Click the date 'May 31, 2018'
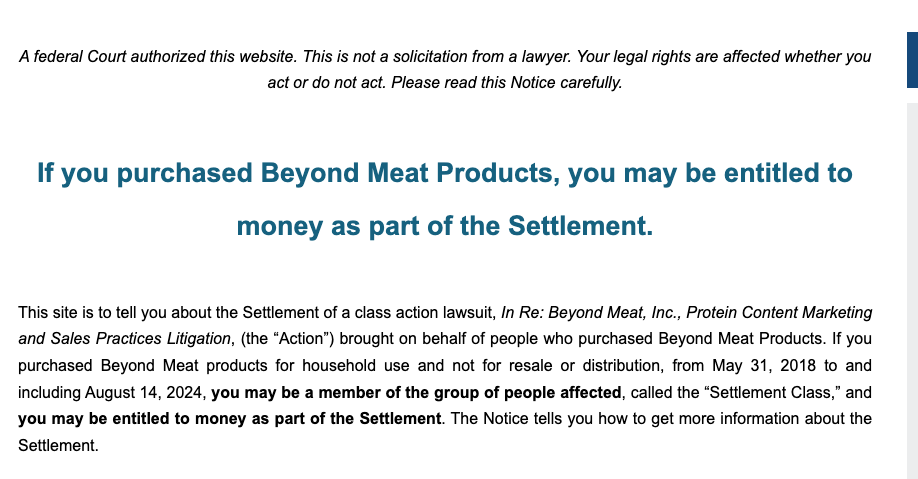 764,365
